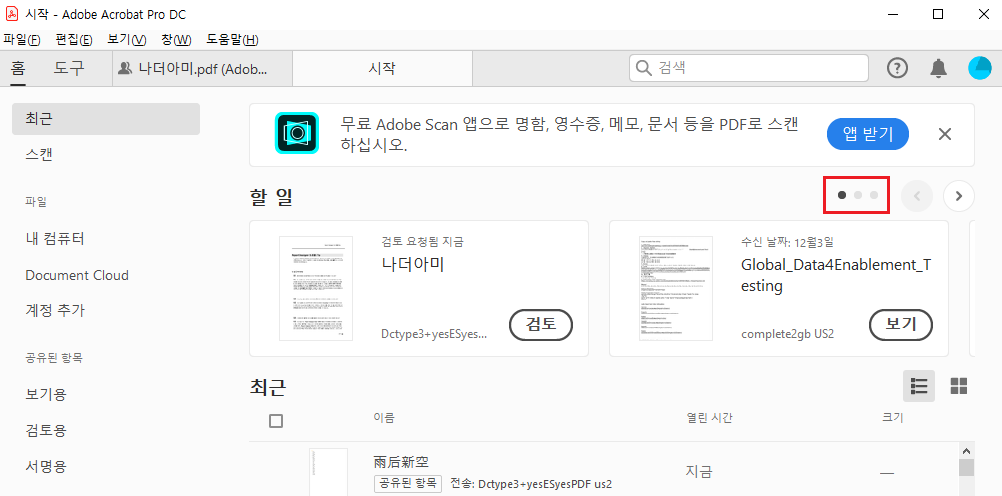Viewport: 1002px width, 496px height.
Task: Open shared 검토용 items
Action: (x=45, y=430)
